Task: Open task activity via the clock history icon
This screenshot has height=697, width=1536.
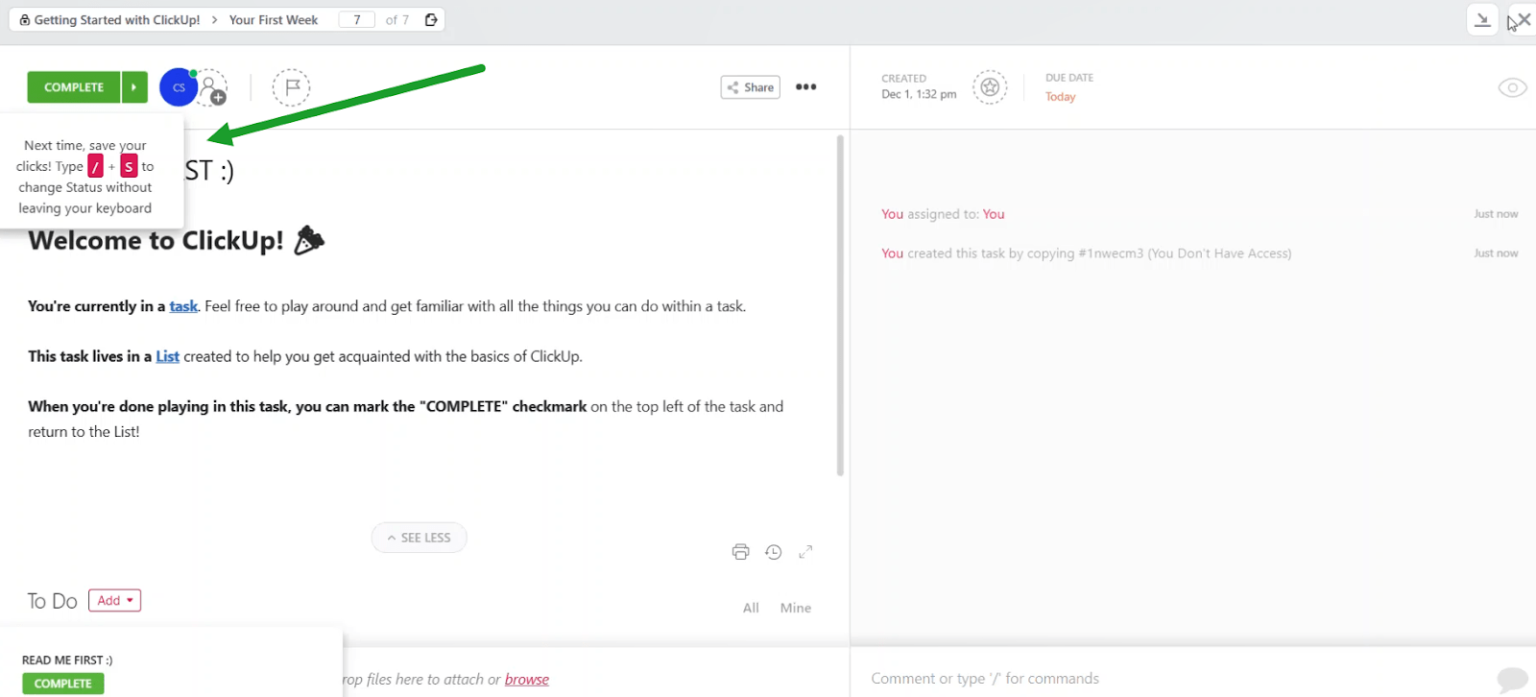Action: pos(774,551)
